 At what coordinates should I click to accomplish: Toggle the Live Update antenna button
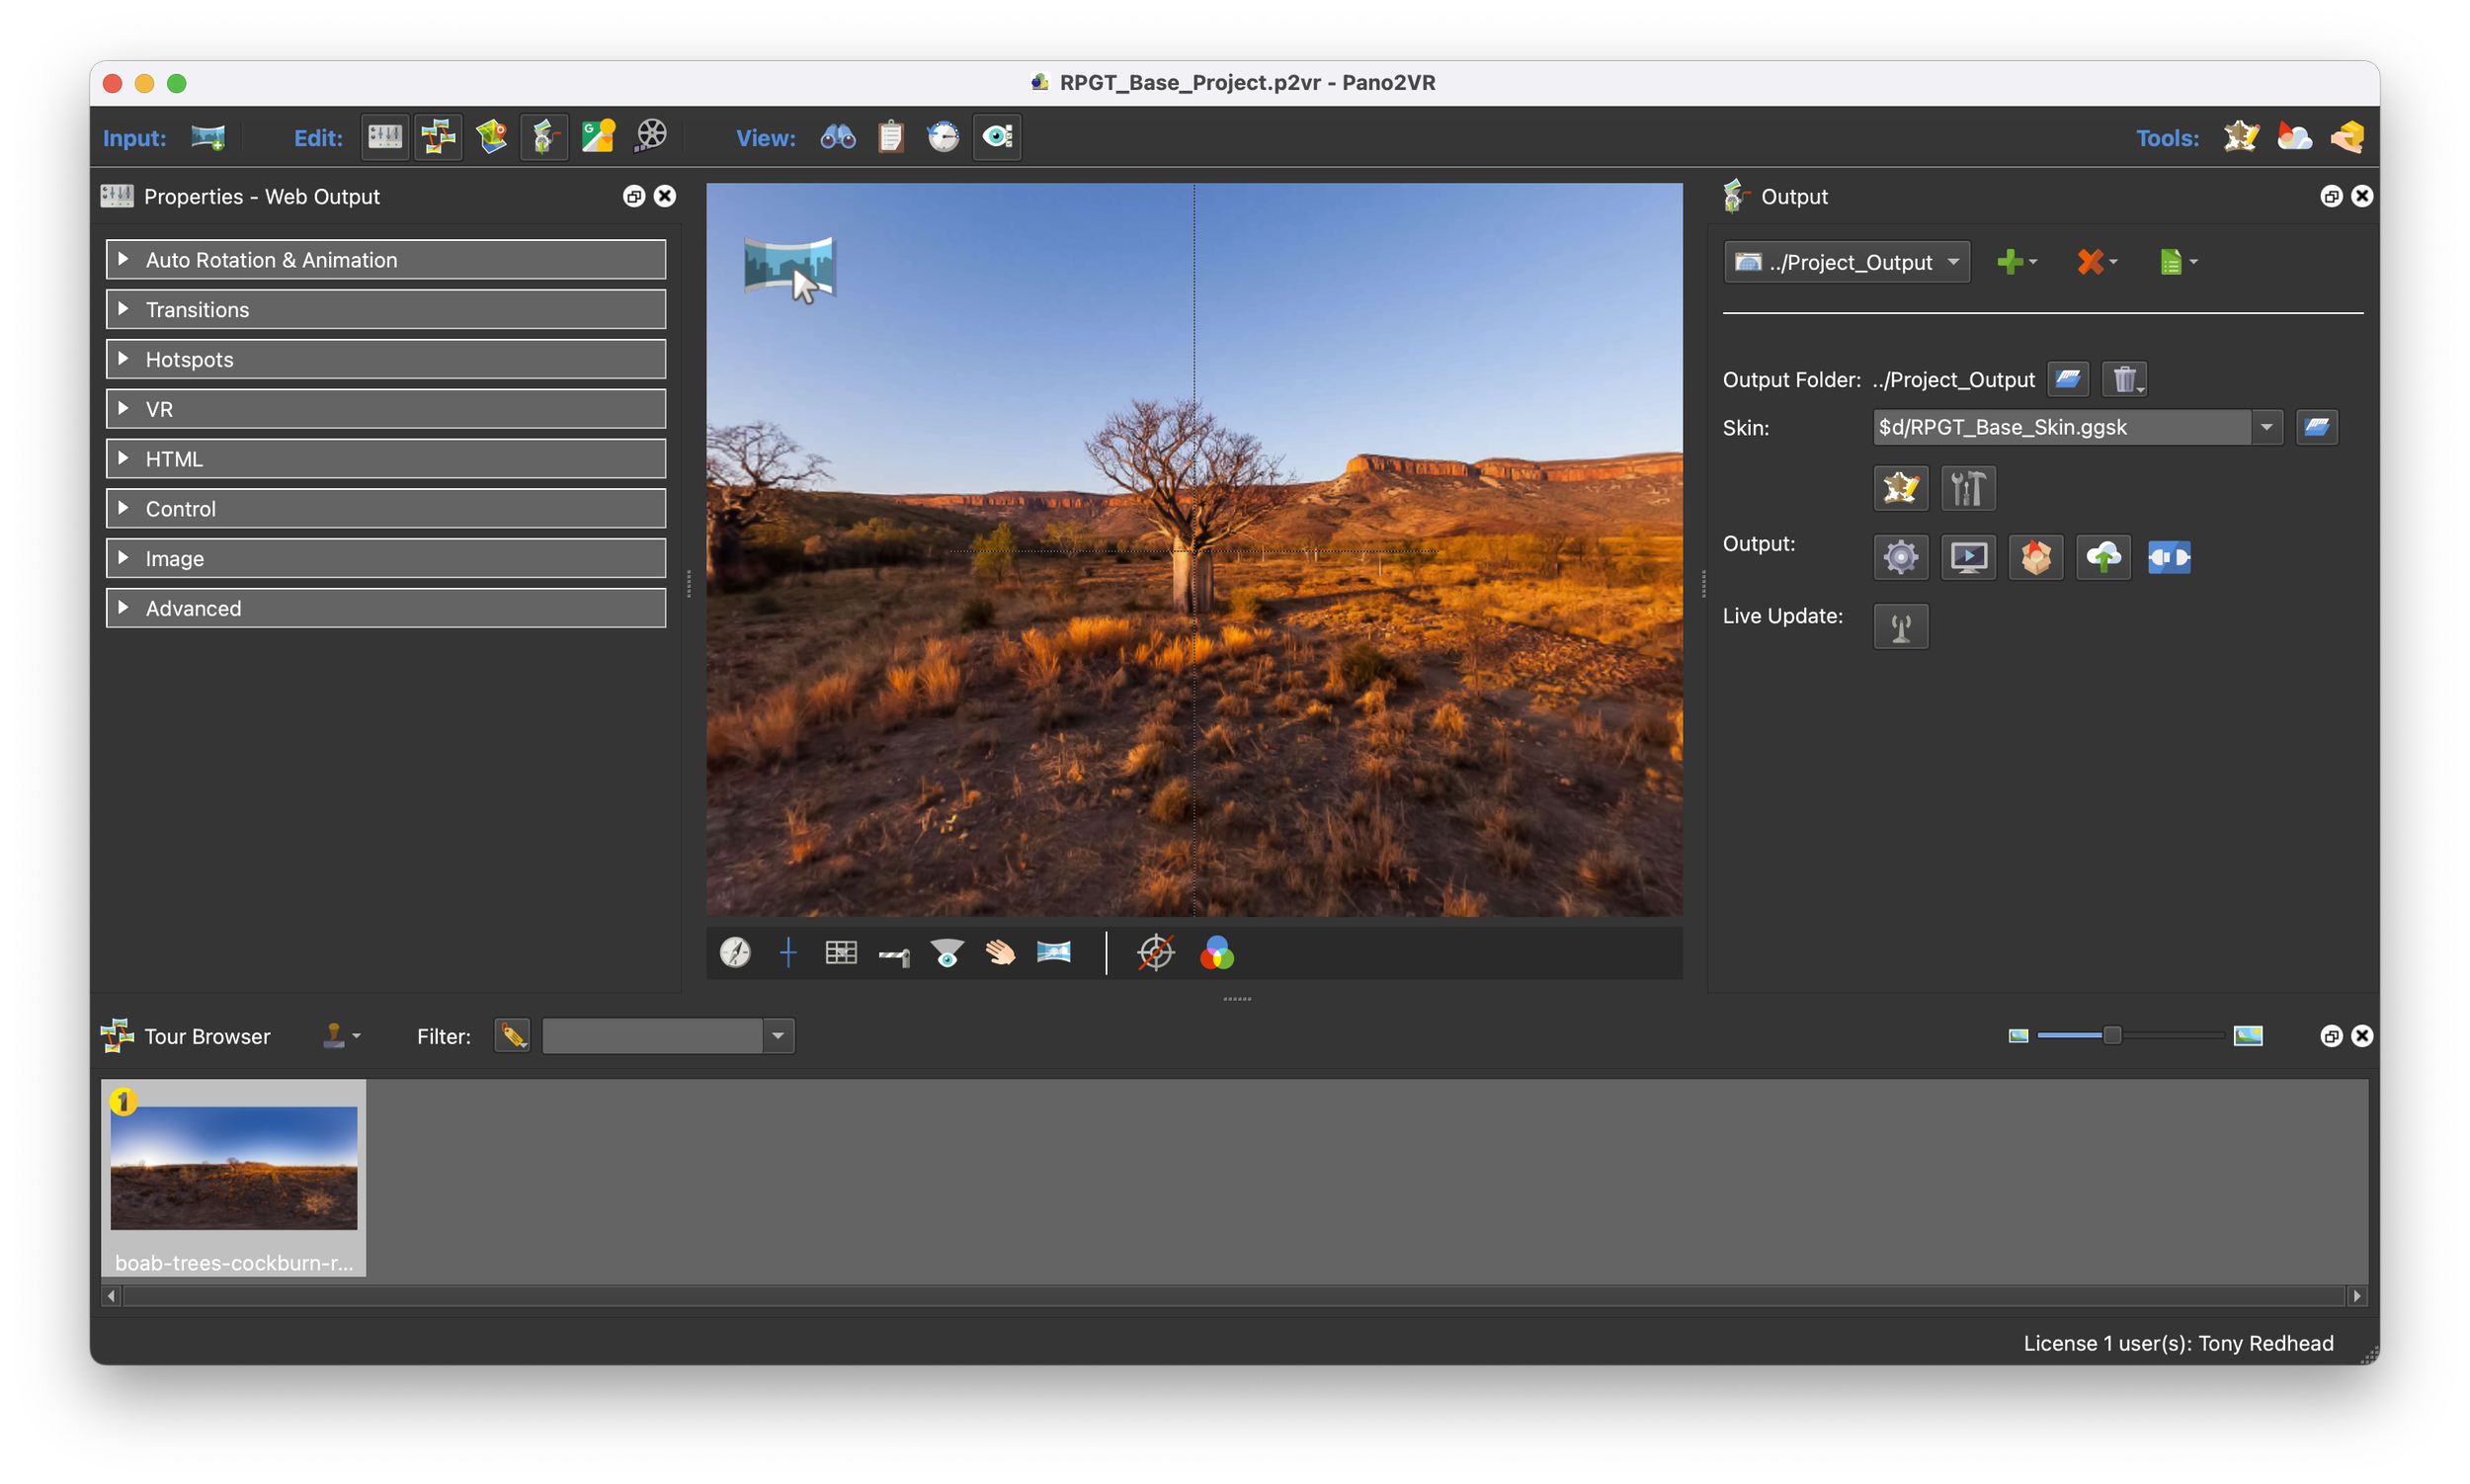[x=1900, y=627]
